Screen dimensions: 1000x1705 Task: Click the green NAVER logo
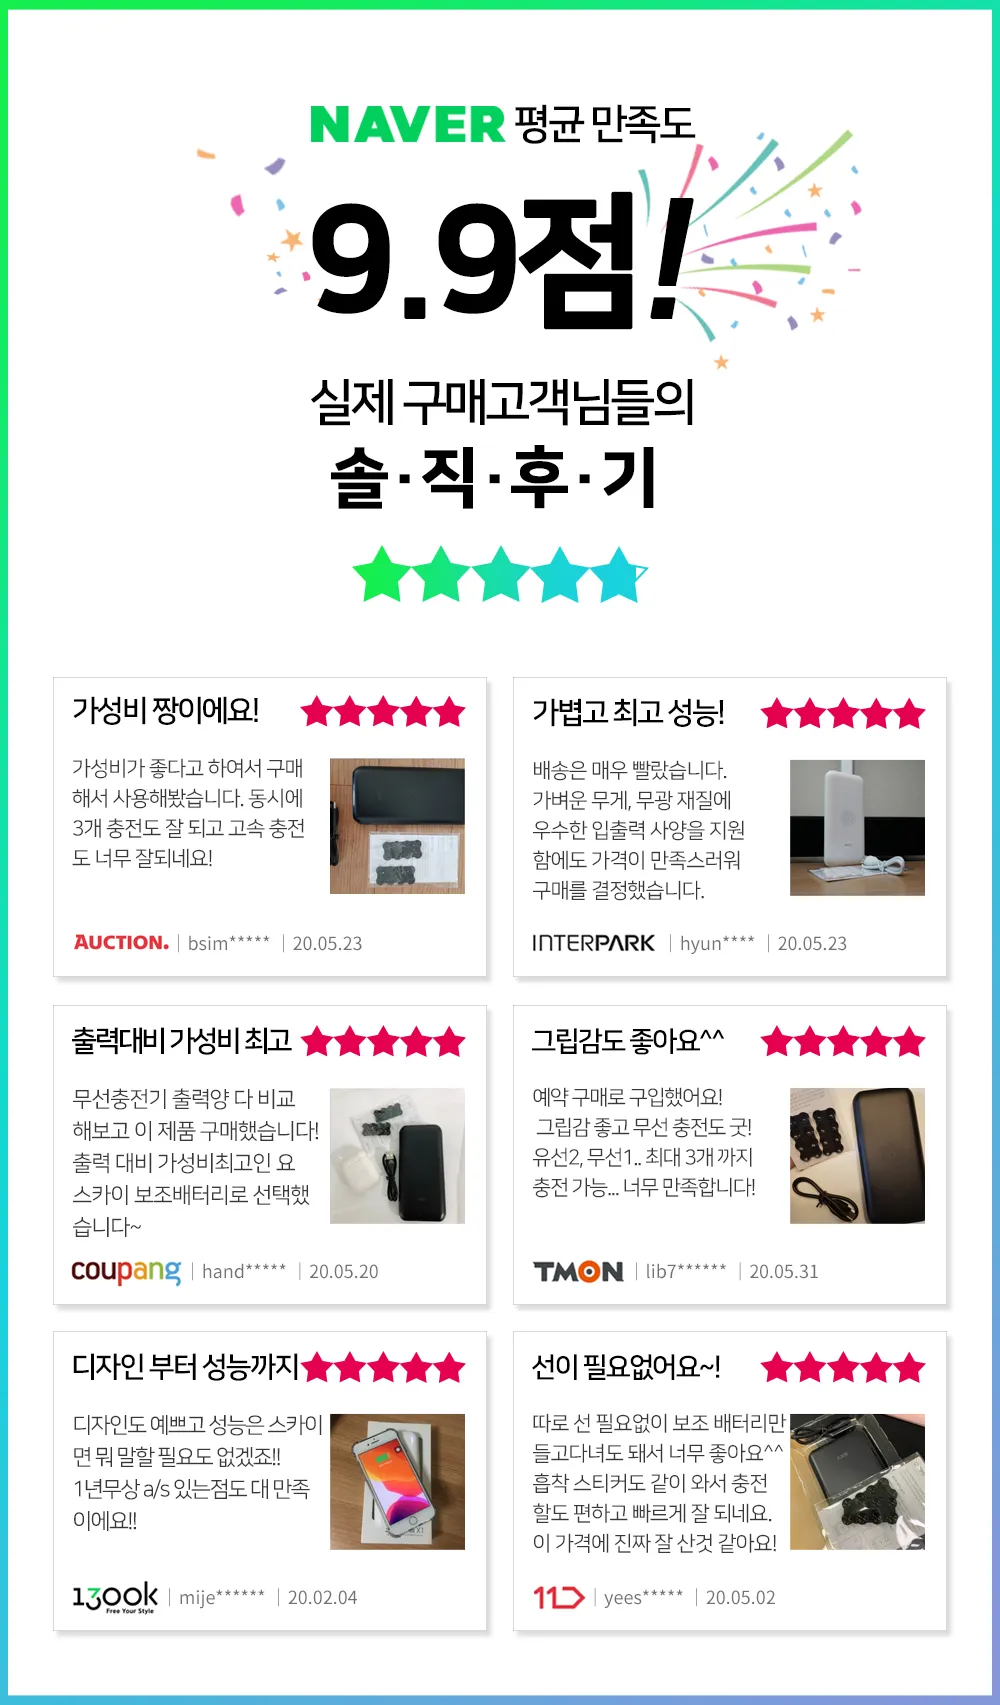pyautogui.click(x=407, y=125)
